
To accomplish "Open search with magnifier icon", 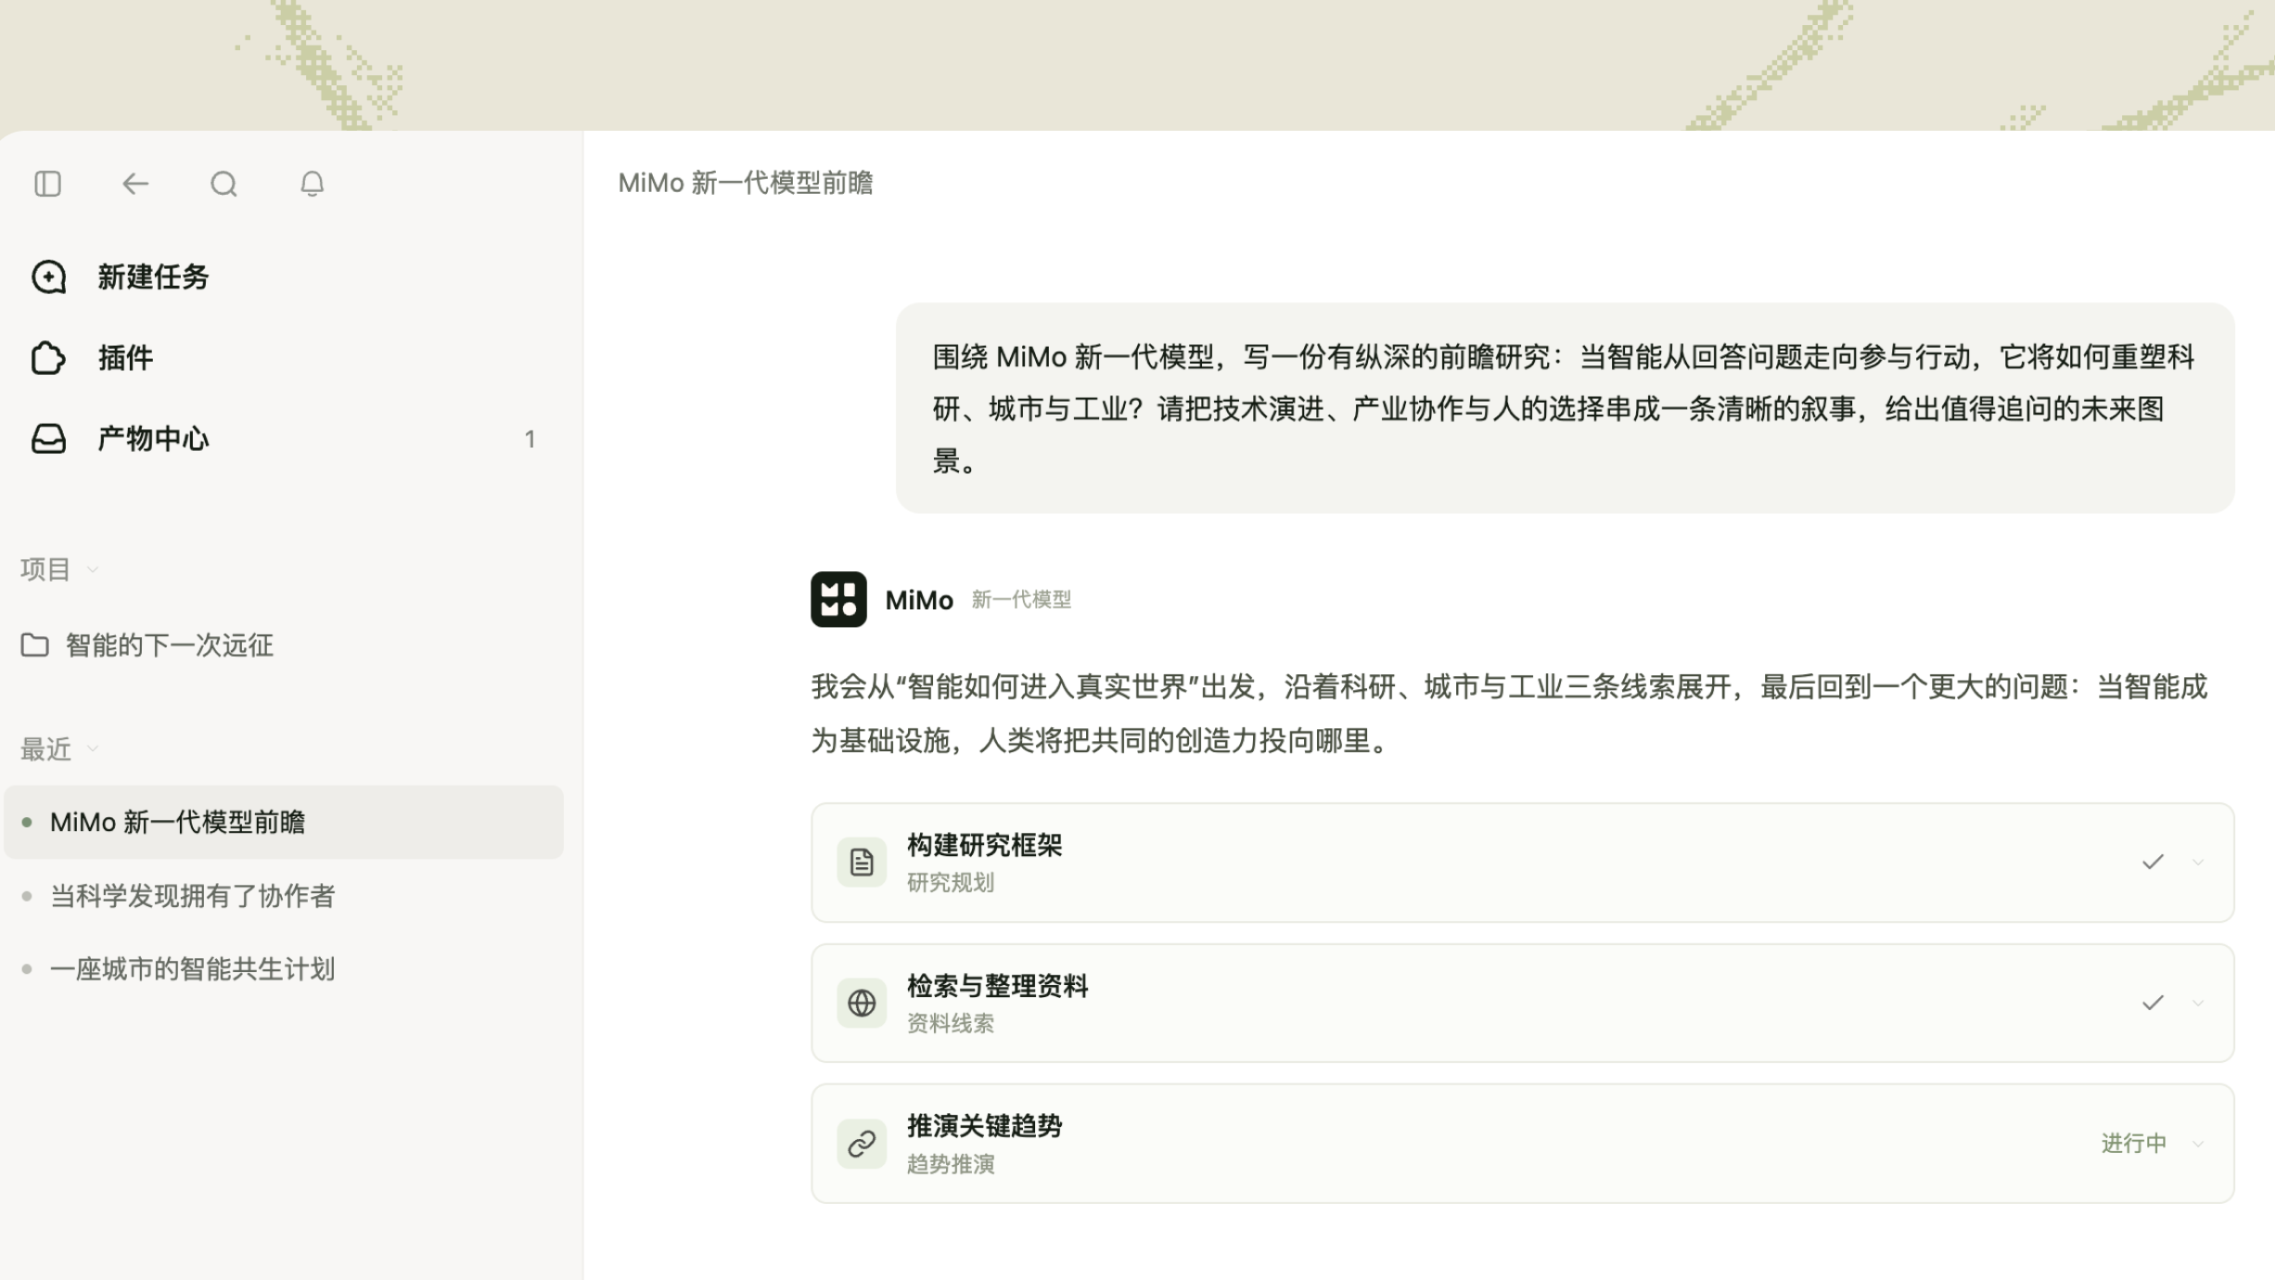I will (x=224, y=184).
